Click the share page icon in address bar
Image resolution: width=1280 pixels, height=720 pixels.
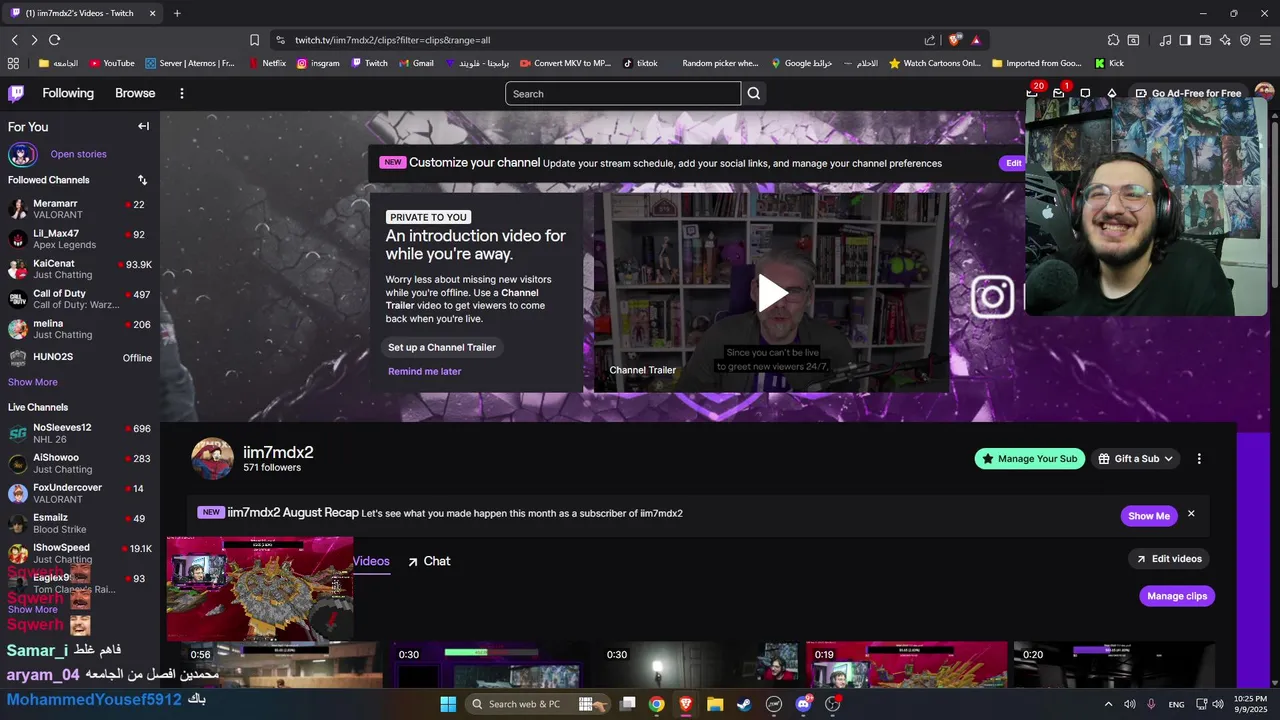[930, 40]
